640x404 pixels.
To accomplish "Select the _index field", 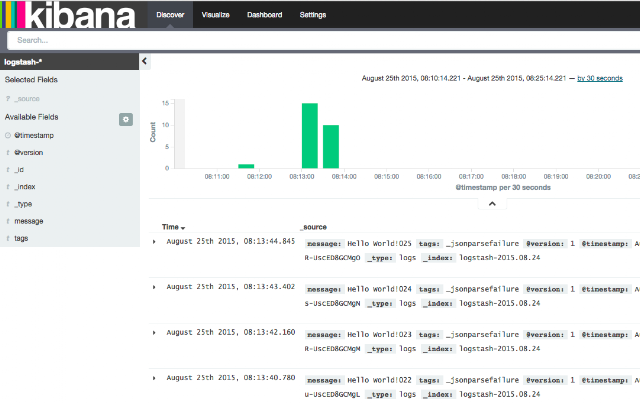I will [25, 187].
